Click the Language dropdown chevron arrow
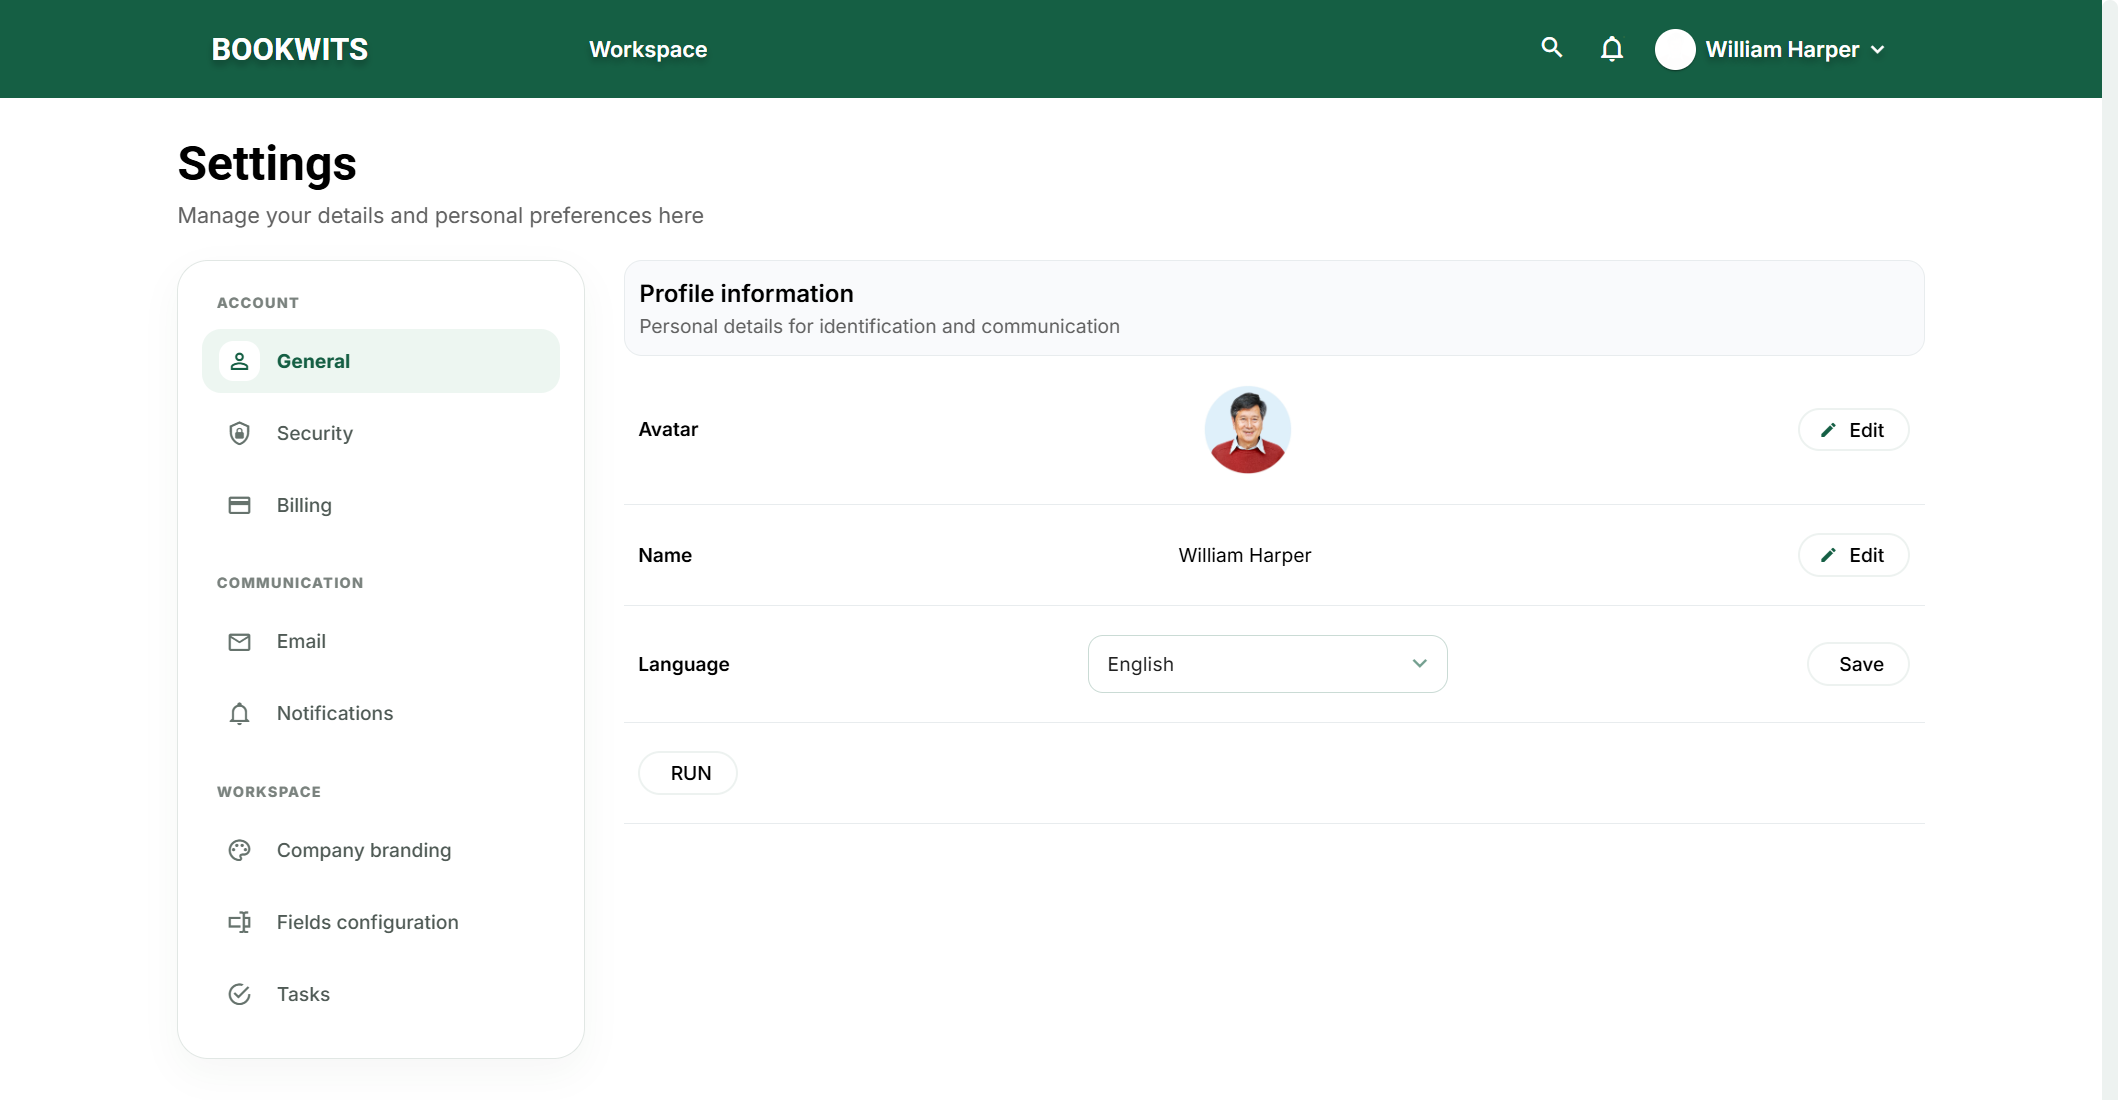The height and width of the screenshot is (1100, 2118). pos(1419,664)
